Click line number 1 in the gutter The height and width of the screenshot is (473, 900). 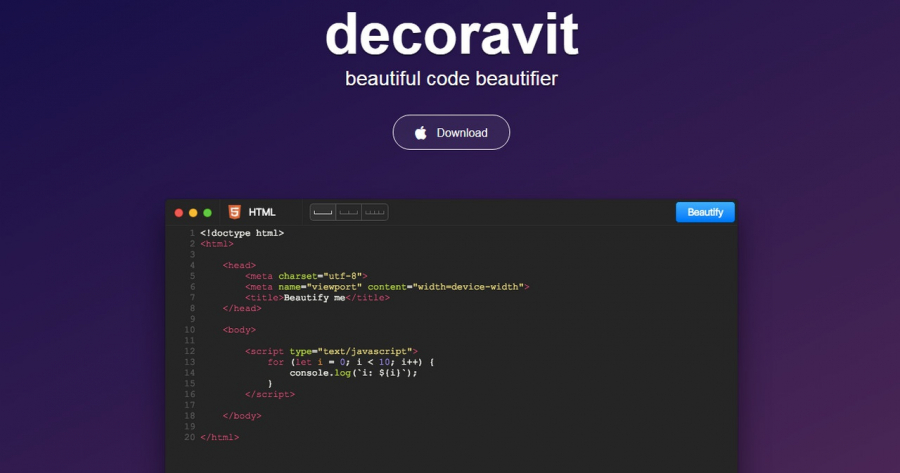192,233
